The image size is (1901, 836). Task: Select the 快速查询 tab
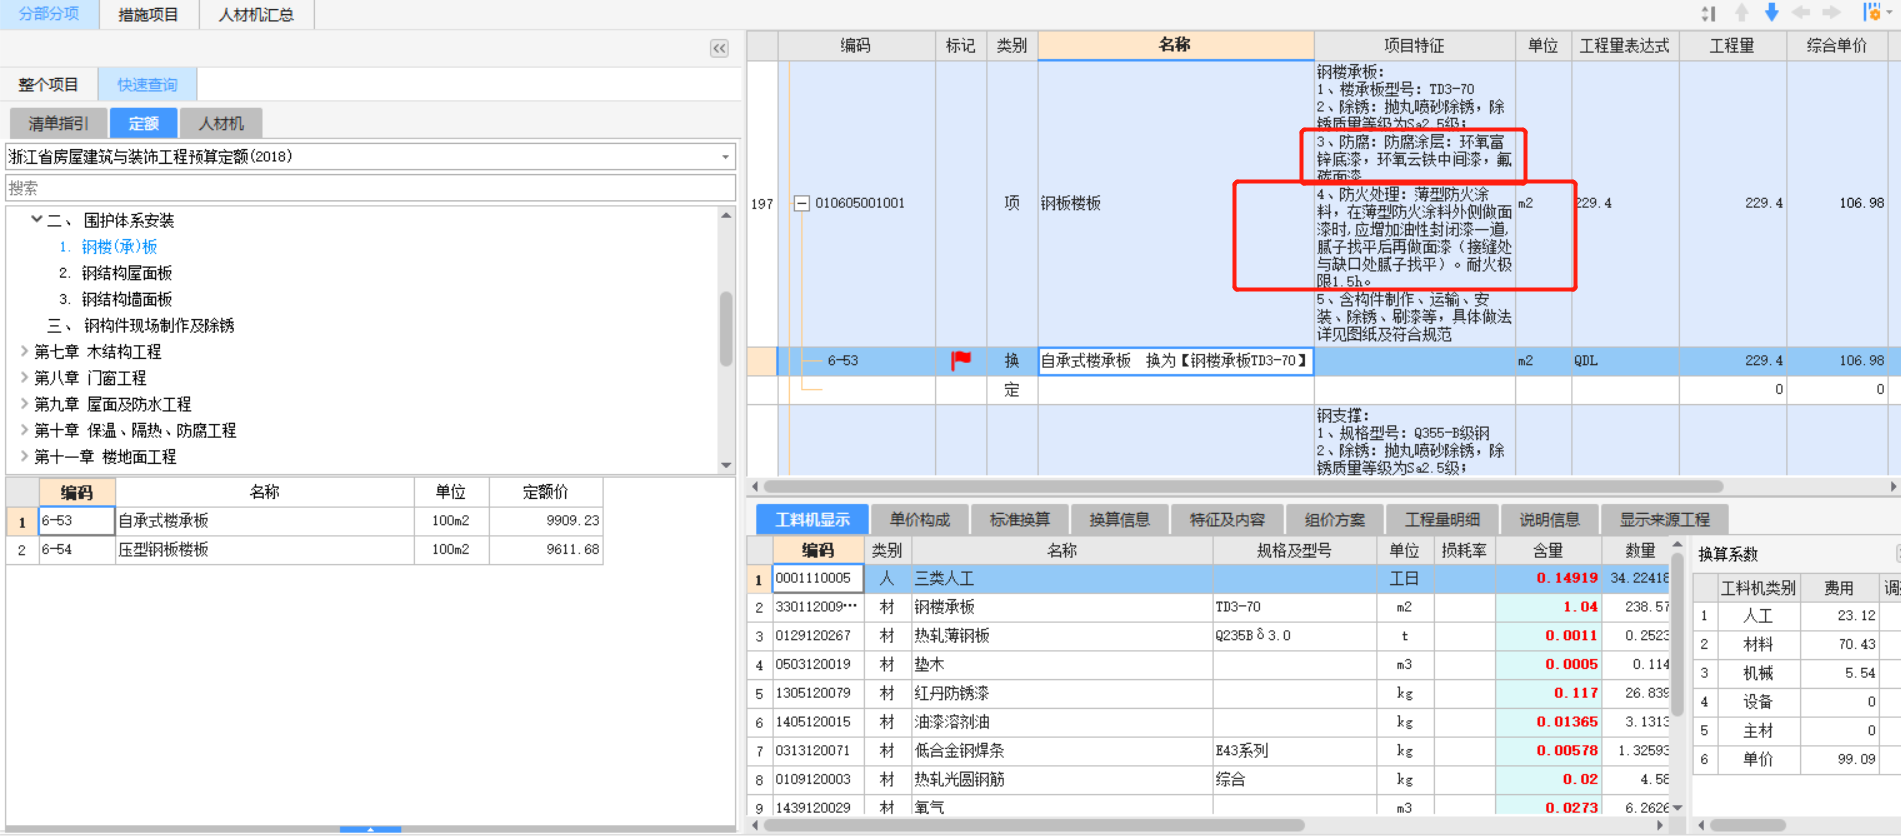147,85
